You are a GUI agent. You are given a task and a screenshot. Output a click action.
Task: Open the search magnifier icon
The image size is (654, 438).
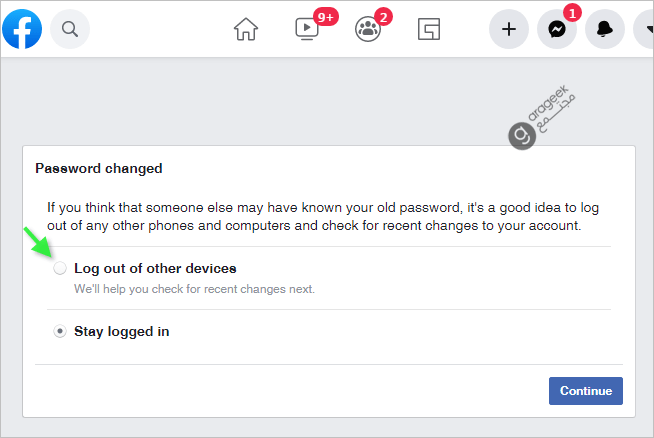[70, 29]
